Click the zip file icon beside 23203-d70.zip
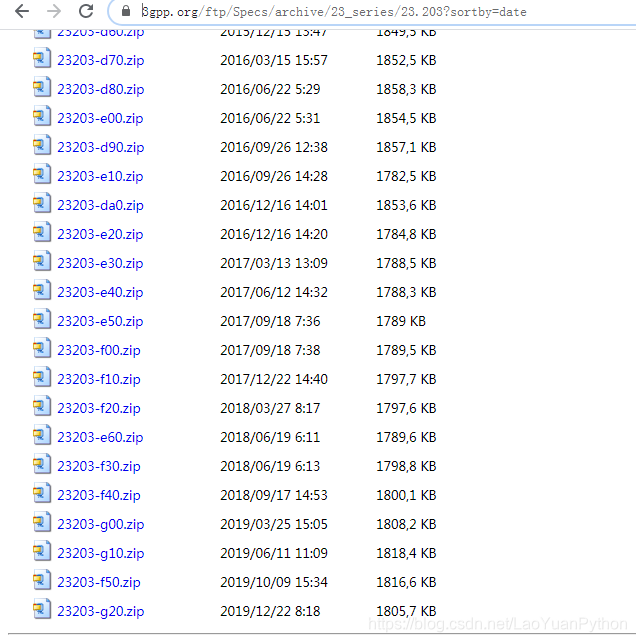The width and height of the screenshot is (636, 642). [42, 58]
